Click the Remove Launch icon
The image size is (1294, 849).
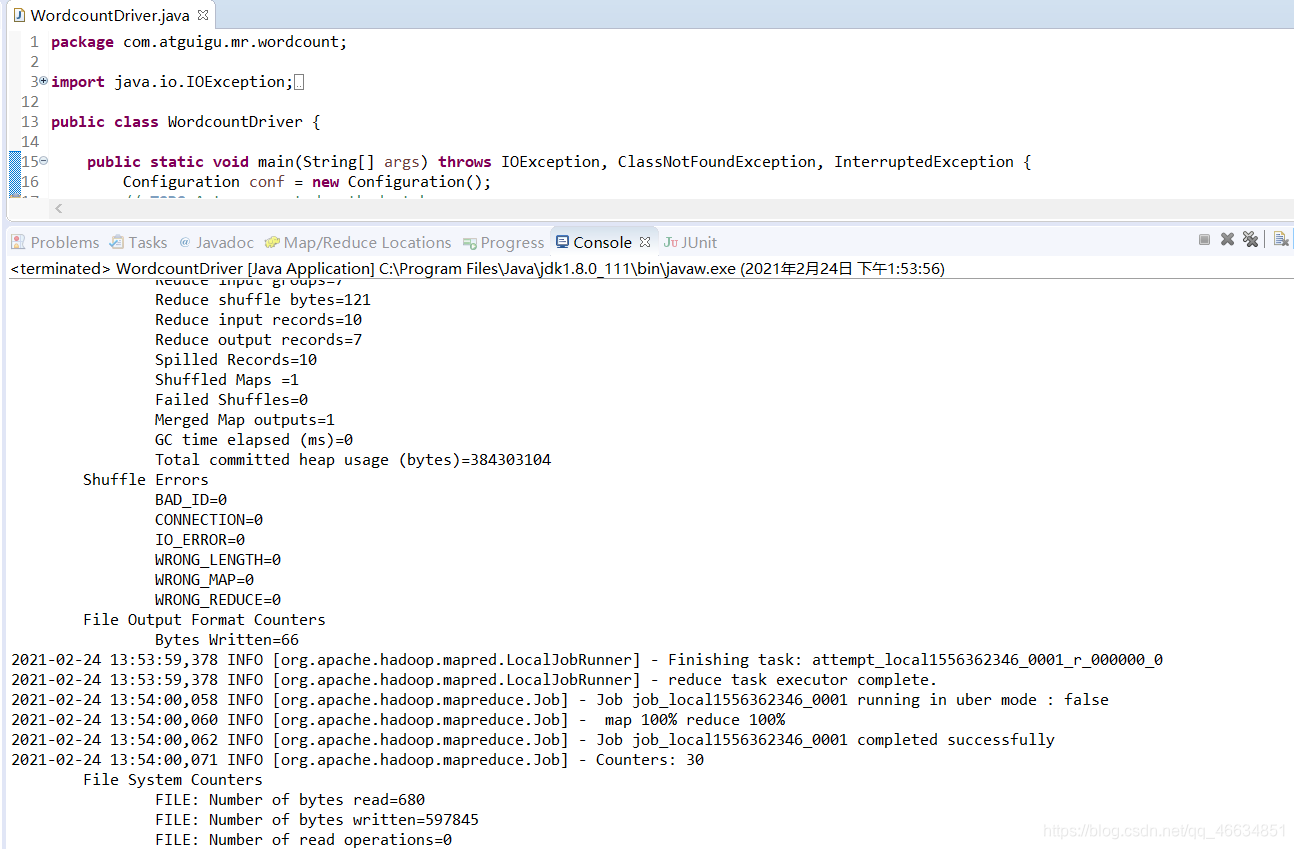(1226, 240)
